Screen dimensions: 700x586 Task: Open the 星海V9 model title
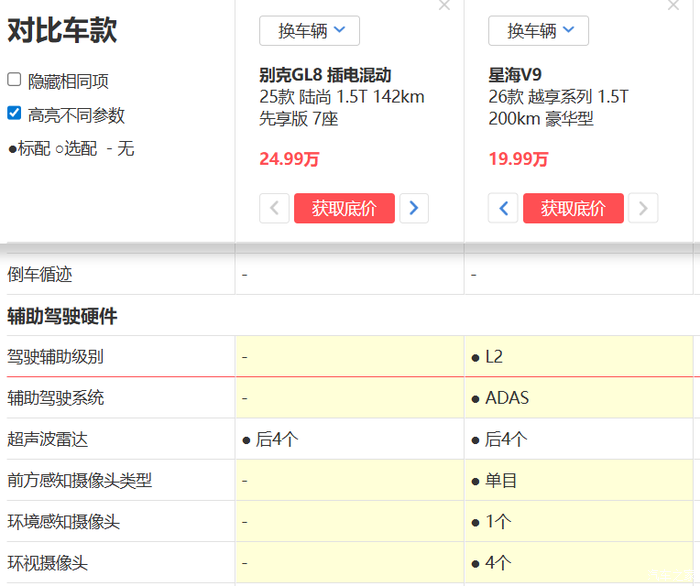[514, 75]
